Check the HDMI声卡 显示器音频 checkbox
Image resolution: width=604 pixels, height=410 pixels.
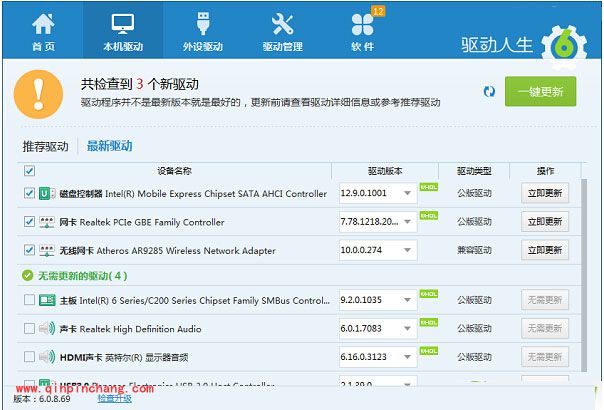[29, 357]
